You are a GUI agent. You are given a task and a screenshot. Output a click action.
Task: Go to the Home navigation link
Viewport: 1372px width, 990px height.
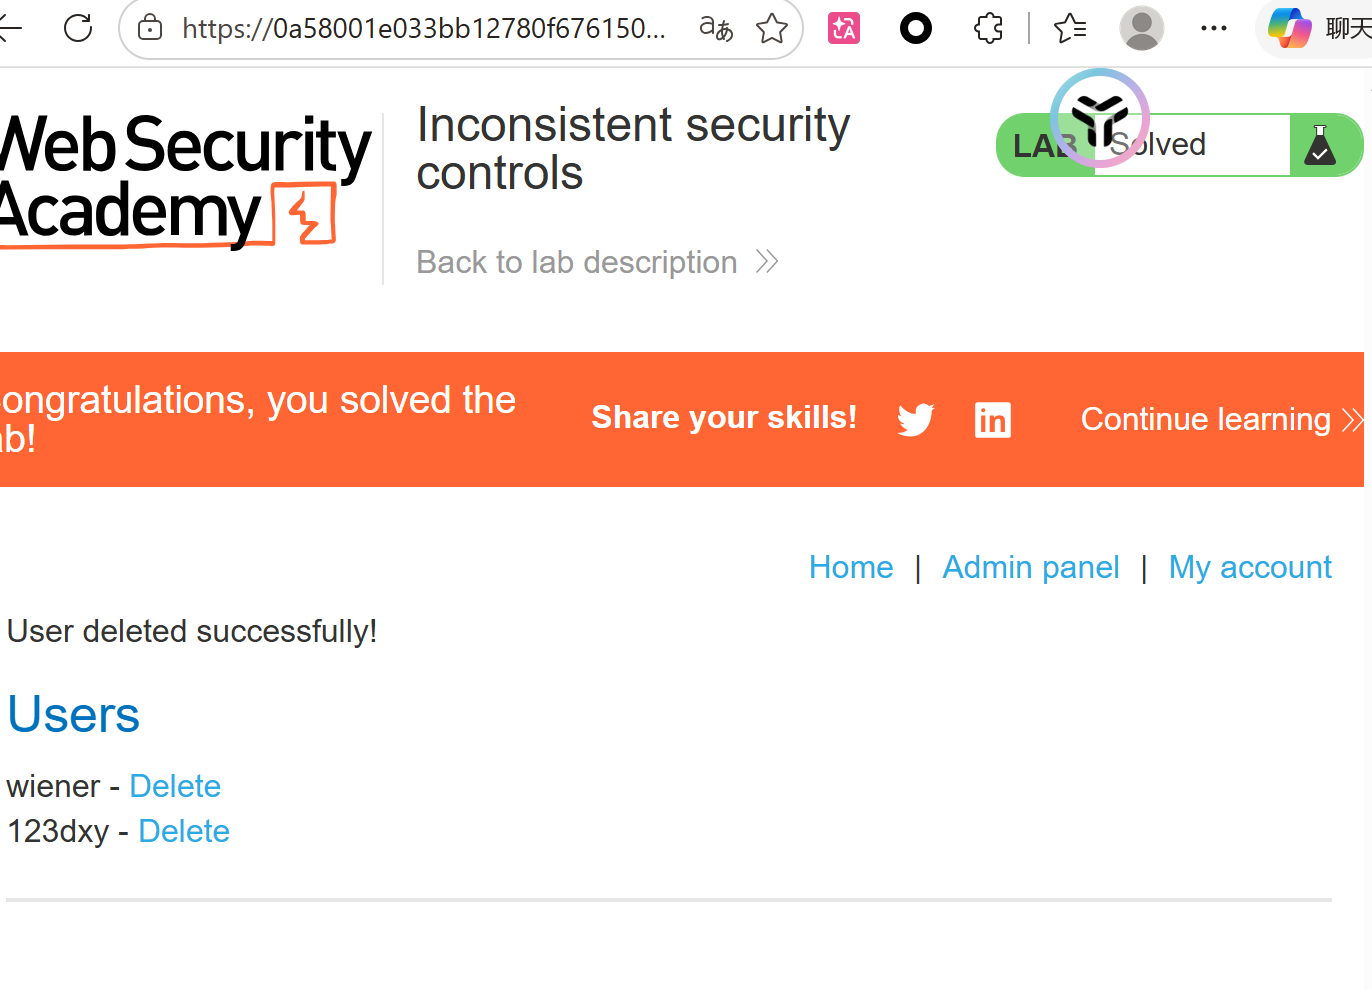pyautogui.click(x=851, y=567)
